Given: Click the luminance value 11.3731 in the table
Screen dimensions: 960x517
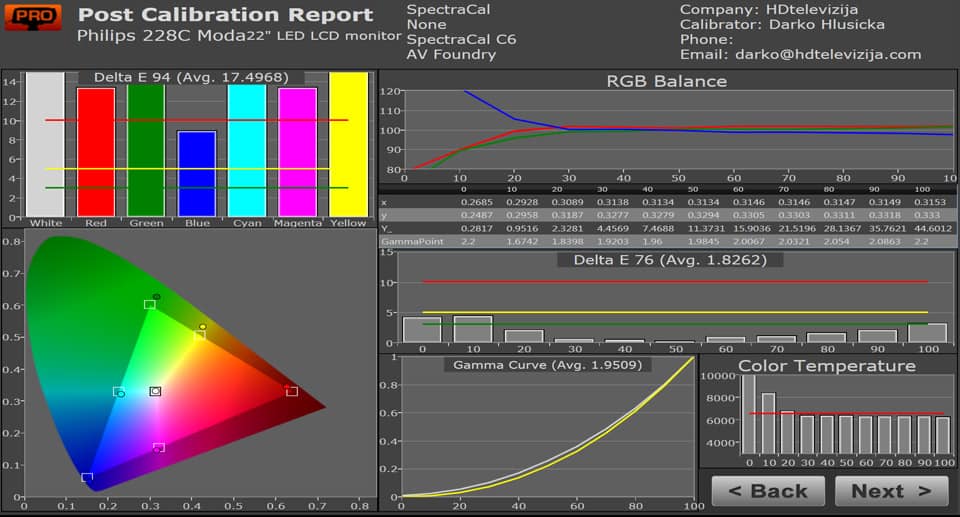Looking at the screenshot, I should (x=705, y=228).
